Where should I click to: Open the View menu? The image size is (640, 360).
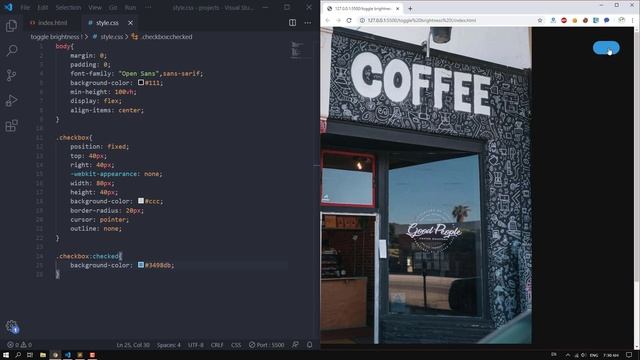[95, 7]
